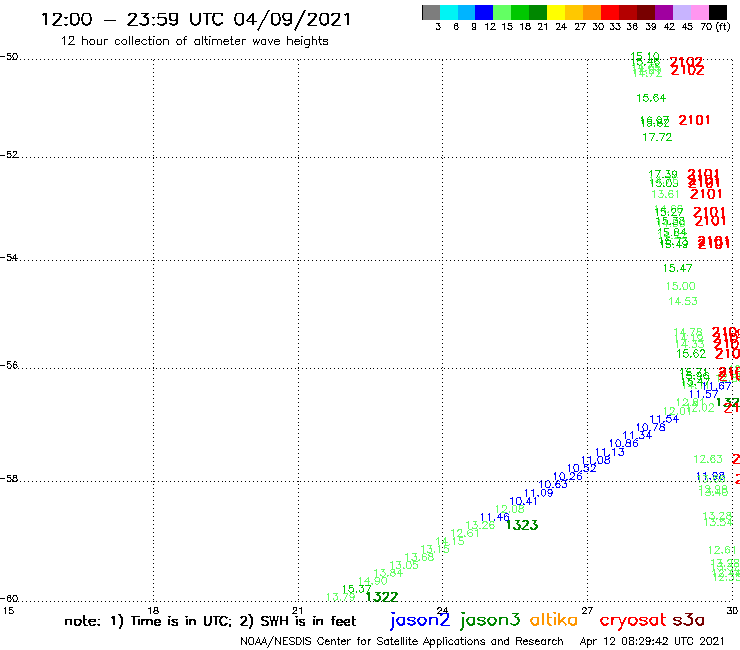Viewport: 740px width, 650px height.
Task: Click the dark green time label '1322'
Action: [382, 597]
